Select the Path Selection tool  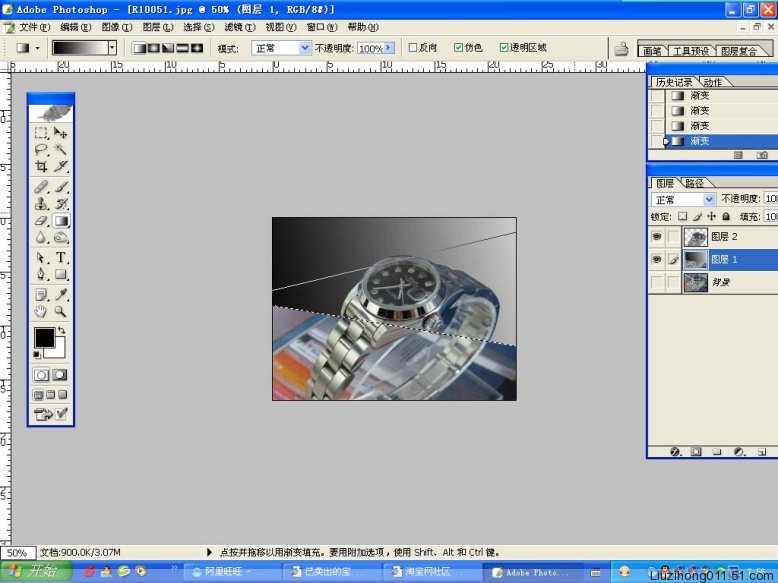[x=41, y=258]
